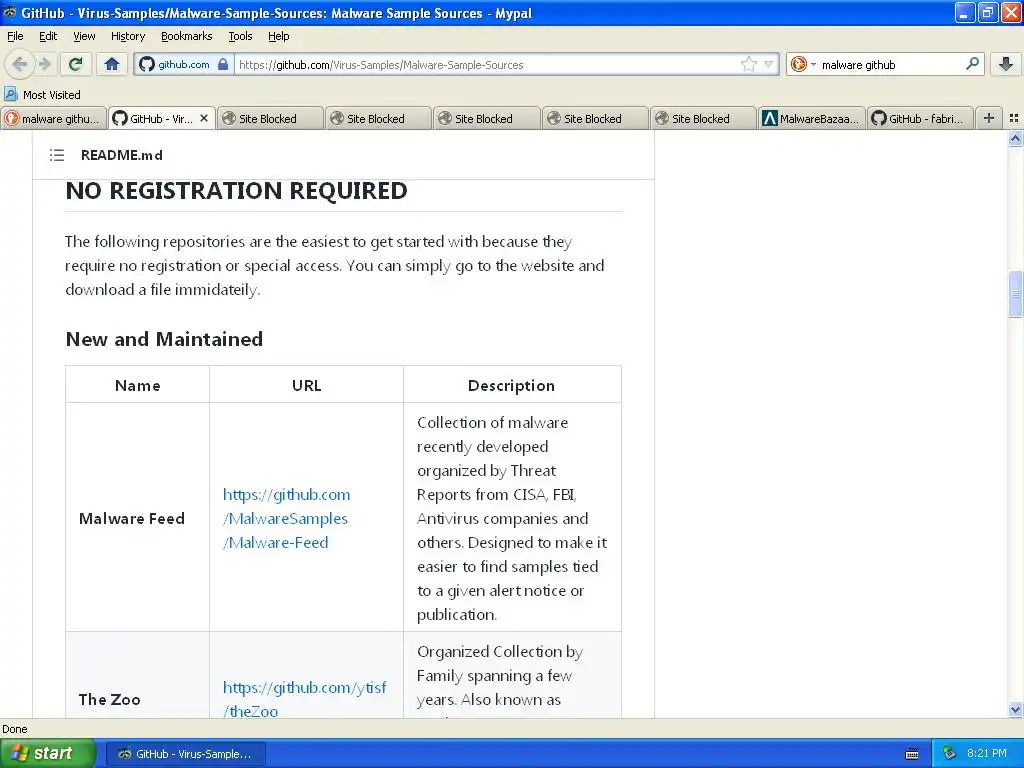Open the URL history dropdown arrow
Viewport: 1024px width, 768px height.
click(769, 64)
